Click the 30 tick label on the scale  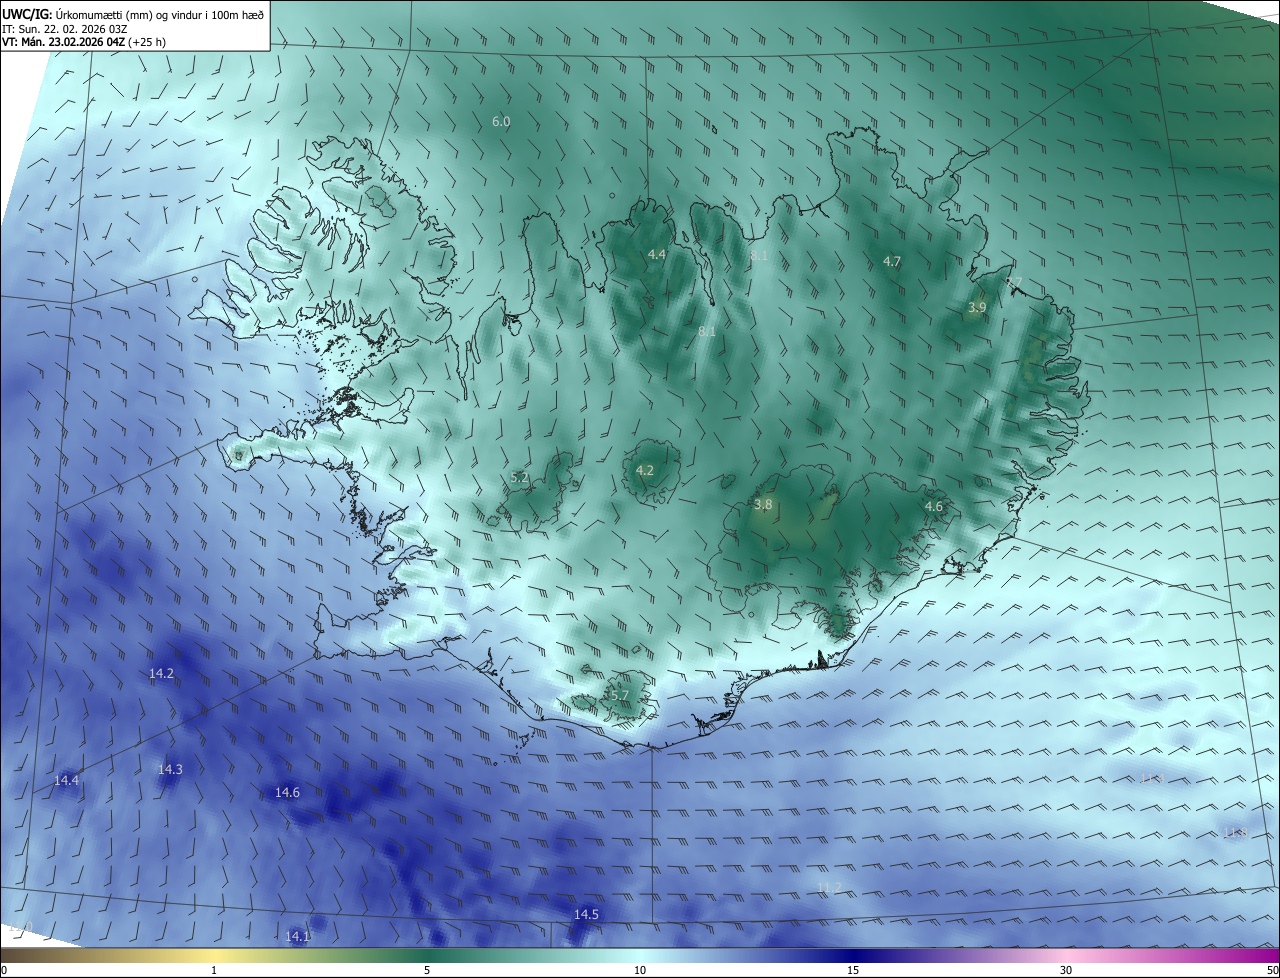coord(1066,970)
